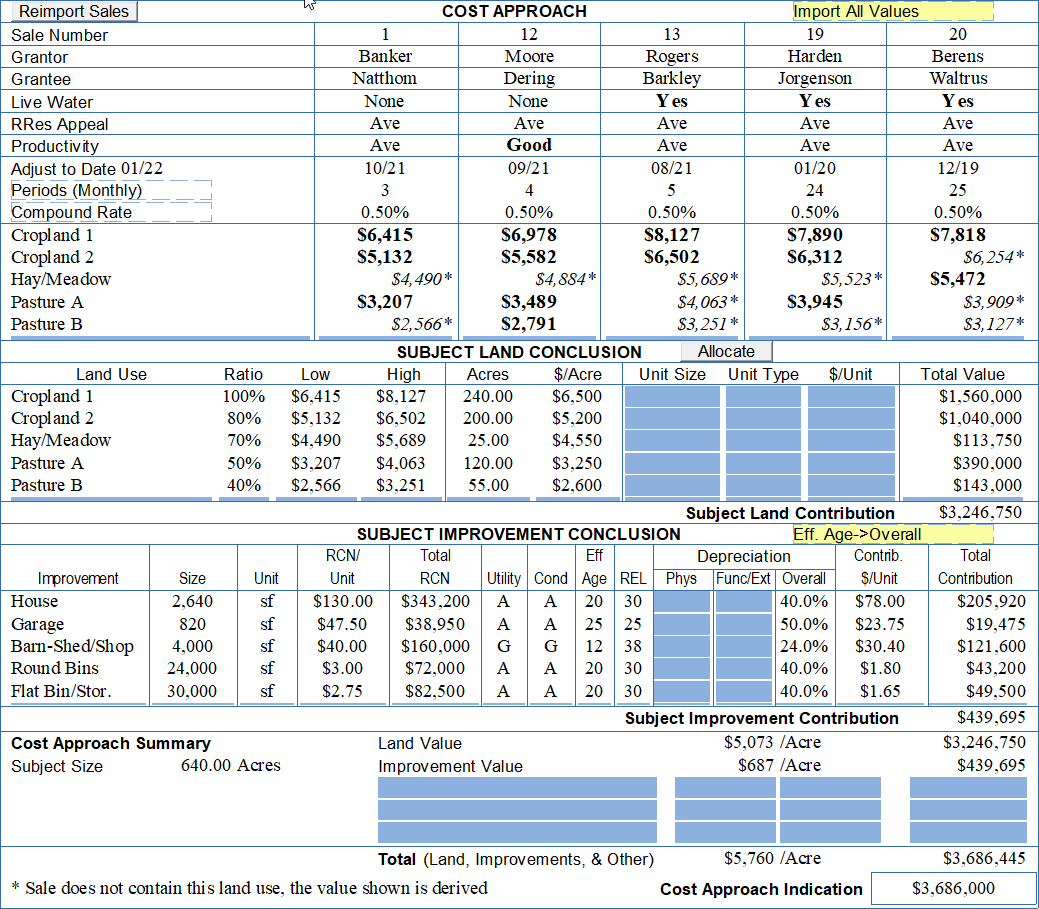Select the Garage Func/Ext depreciation blue field
Image resolution: width=1039 pixels, height=909 pixels.
click(x=745, y=624)
